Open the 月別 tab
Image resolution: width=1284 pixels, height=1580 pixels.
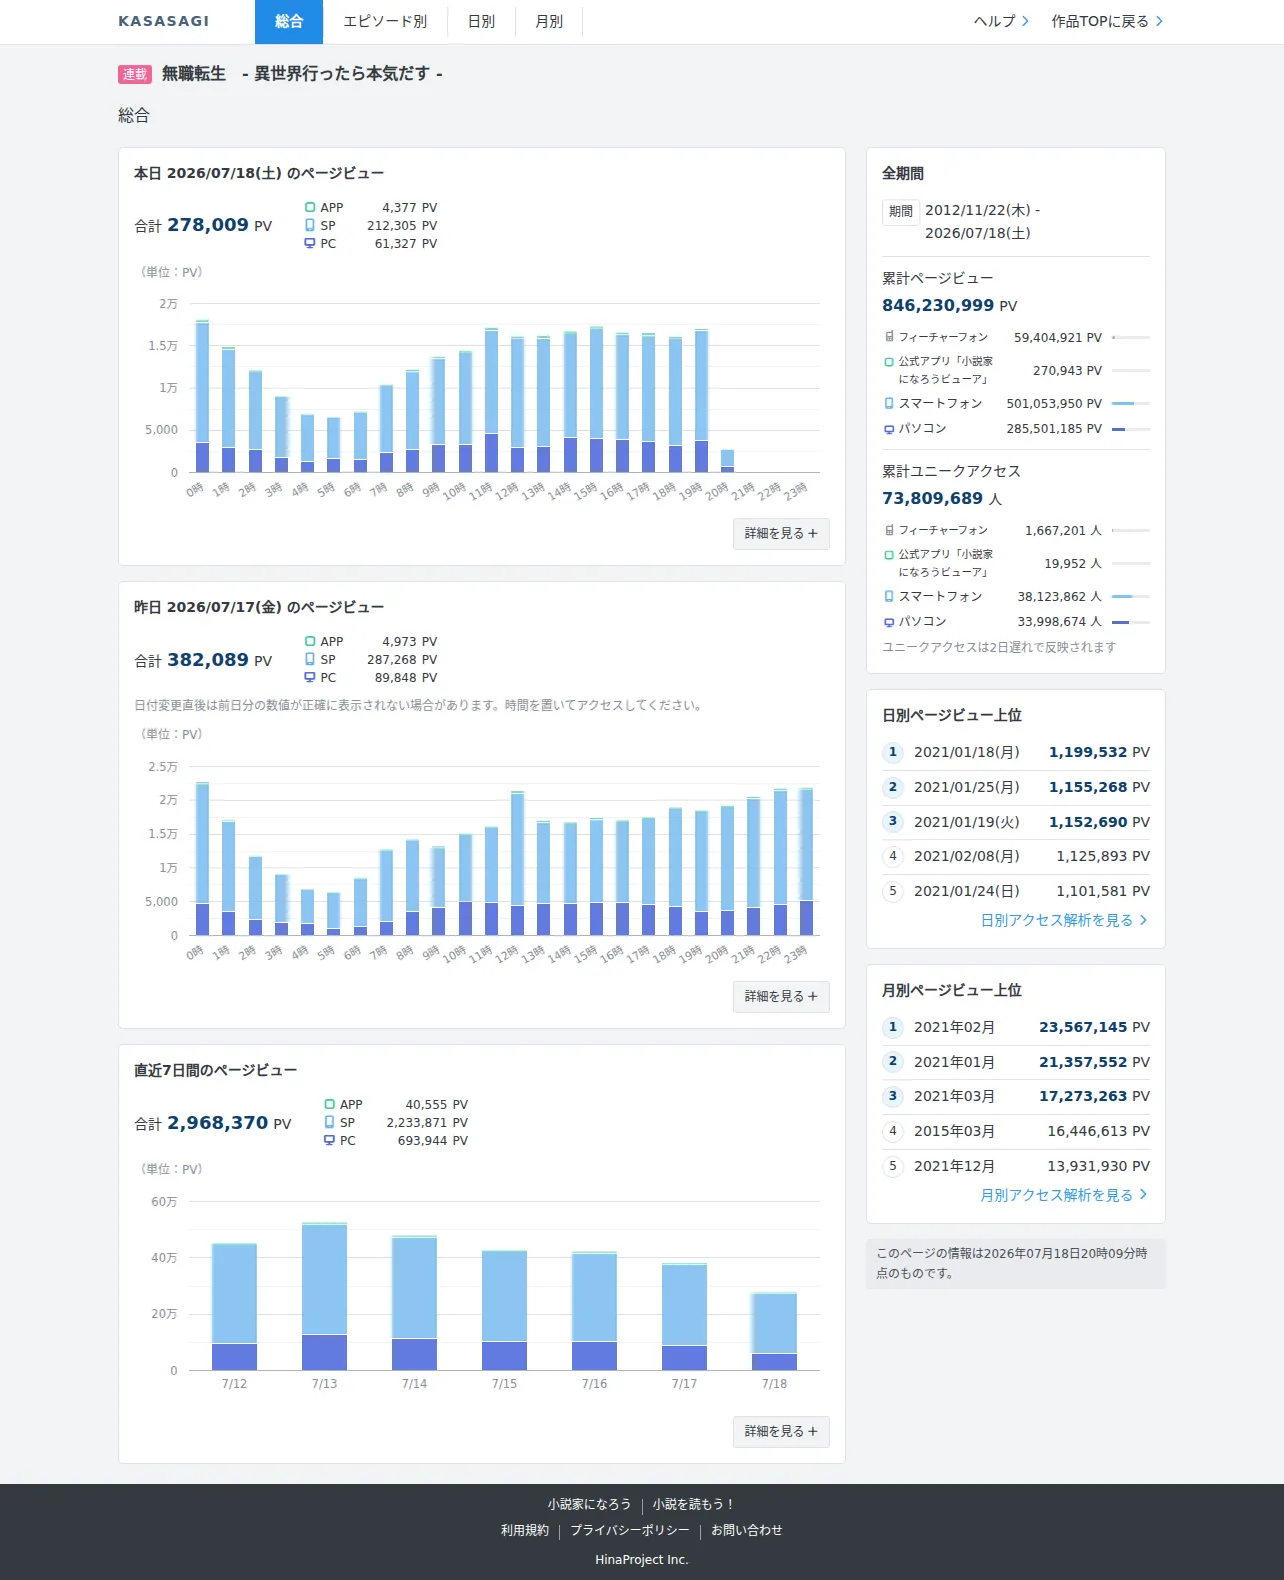(549, 22)
